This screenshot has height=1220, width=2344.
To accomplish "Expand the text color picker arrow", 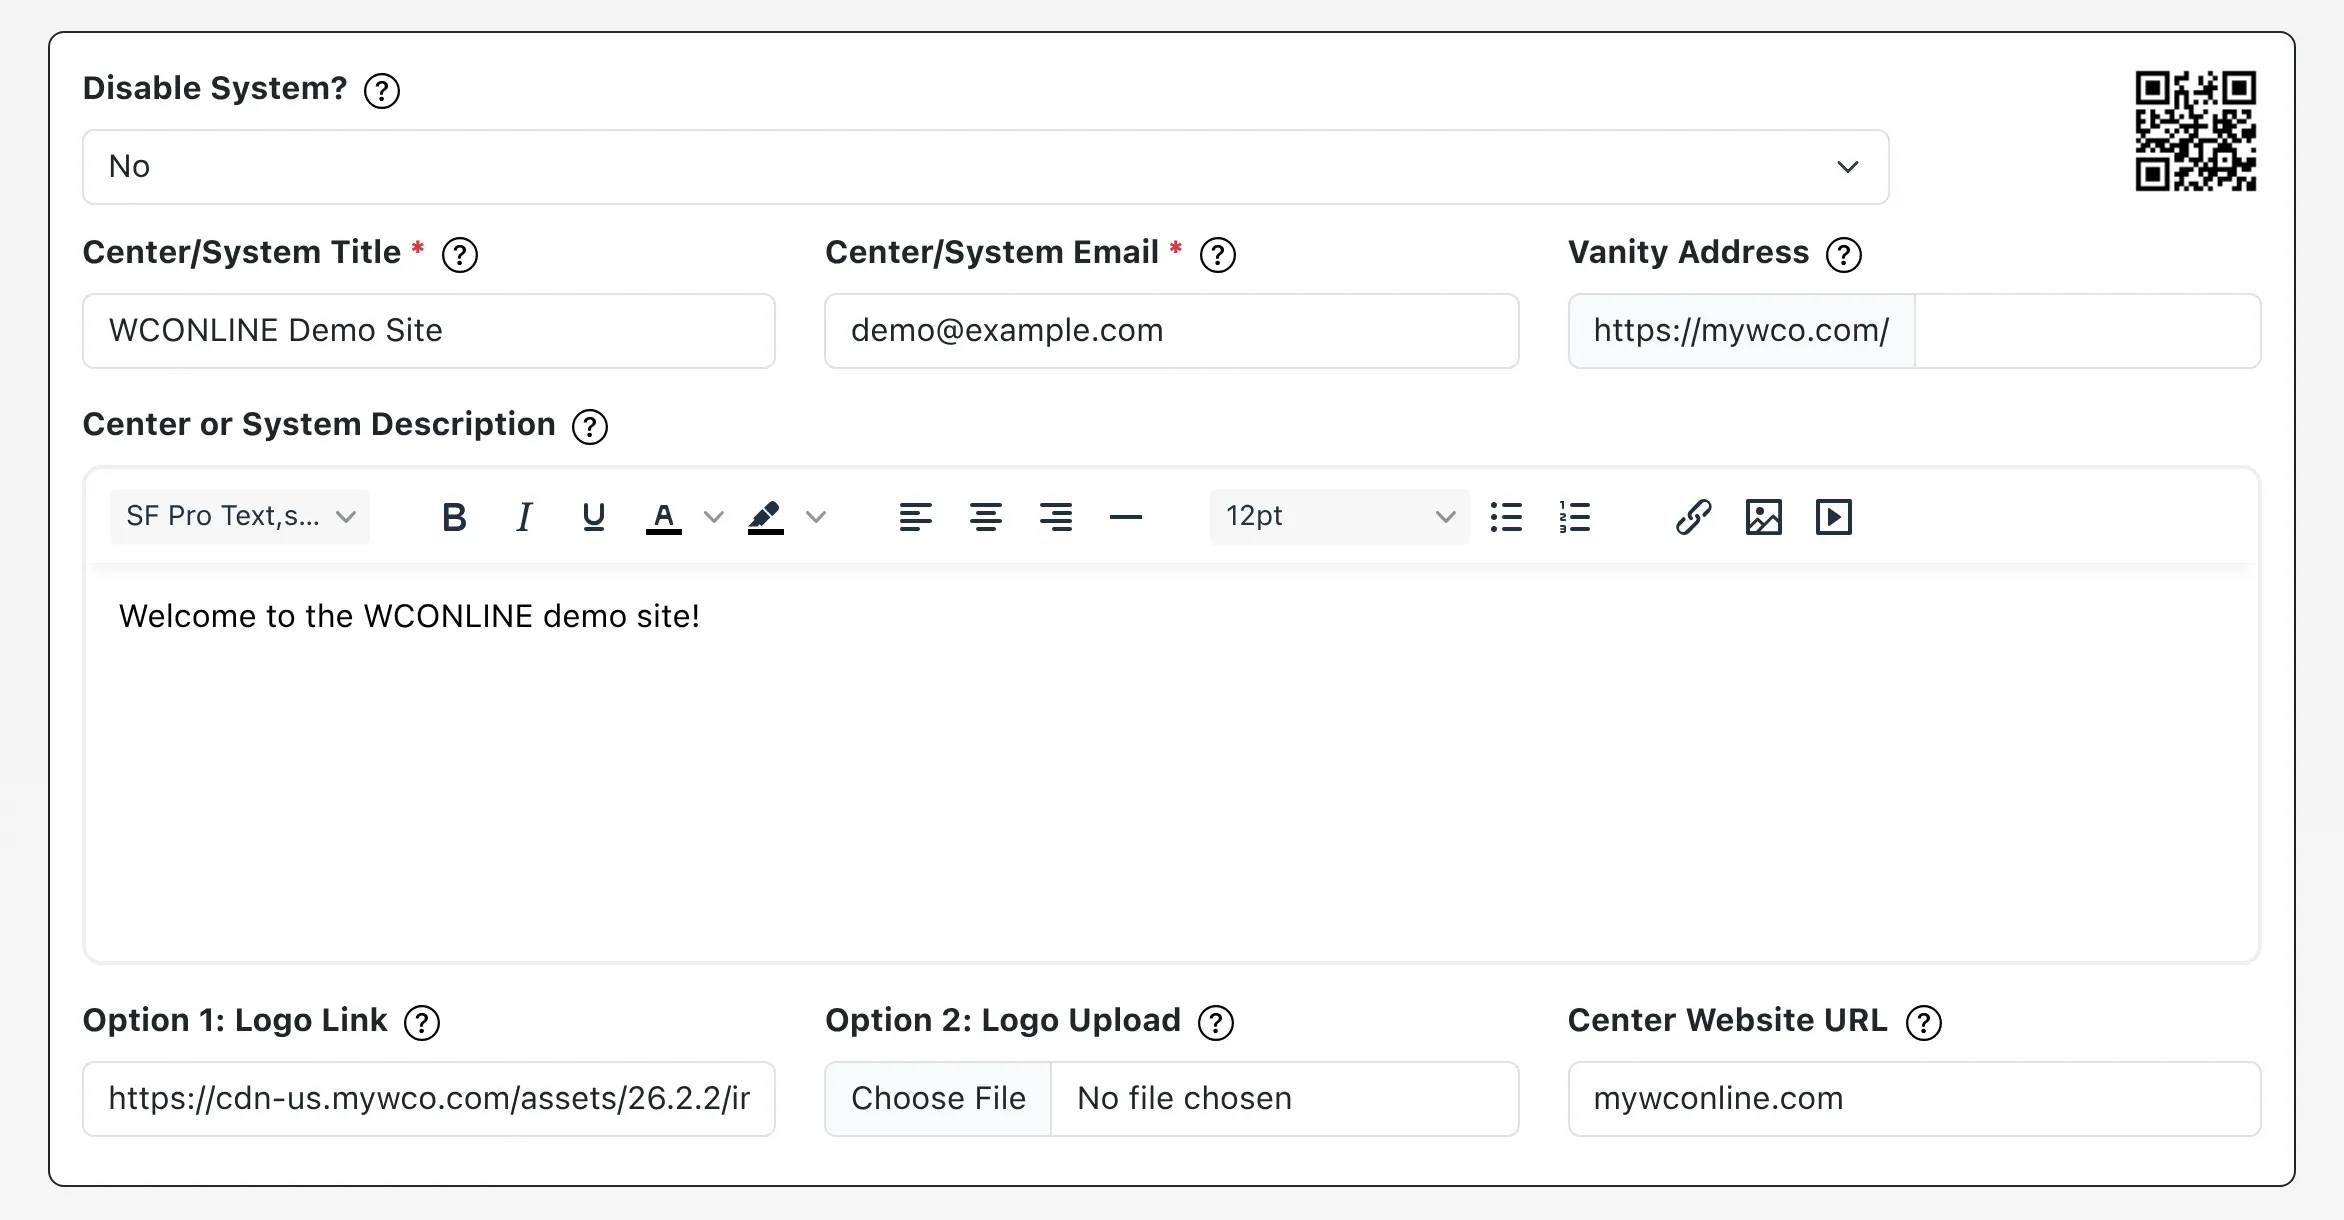I will 713,517.
